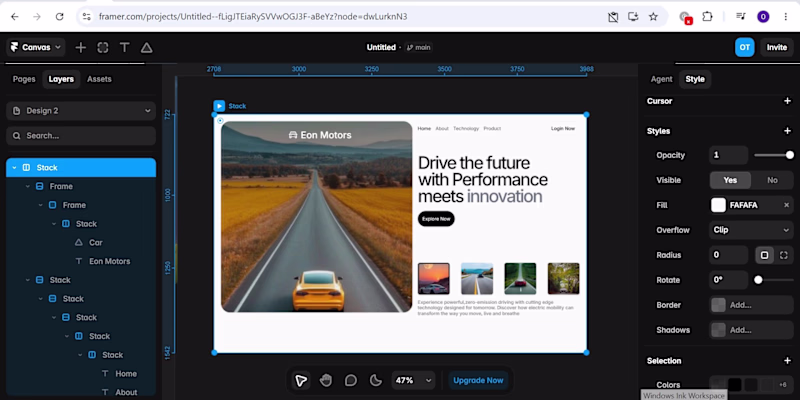Click Login Now link on canvas
This screenshot has height=400, width=800.
point(563,129)
